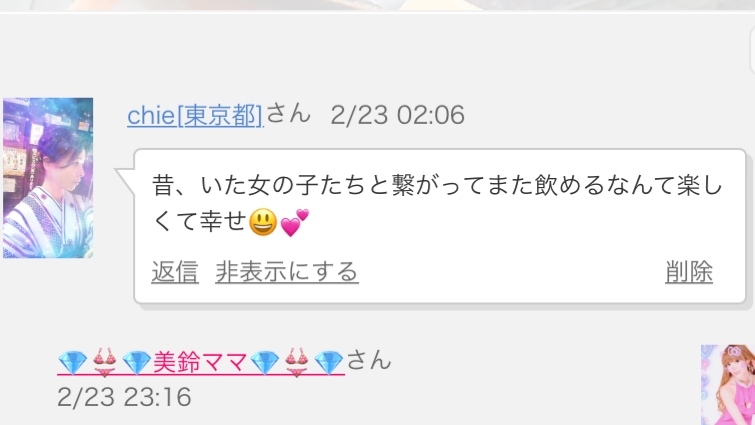Open the chie[東京都] profile link
Viewport: 755px width, 425px height.
195,116
